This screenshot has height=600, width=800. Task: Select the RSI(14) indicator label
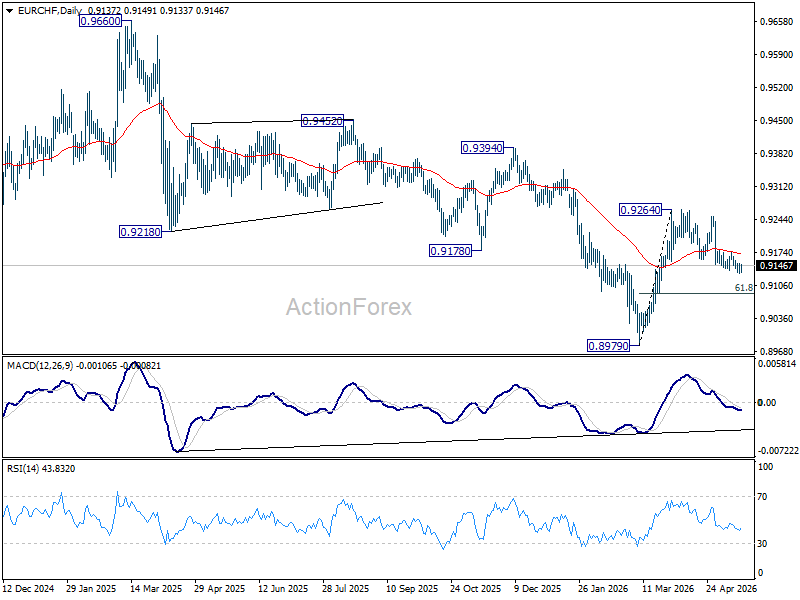coord(23,468)
